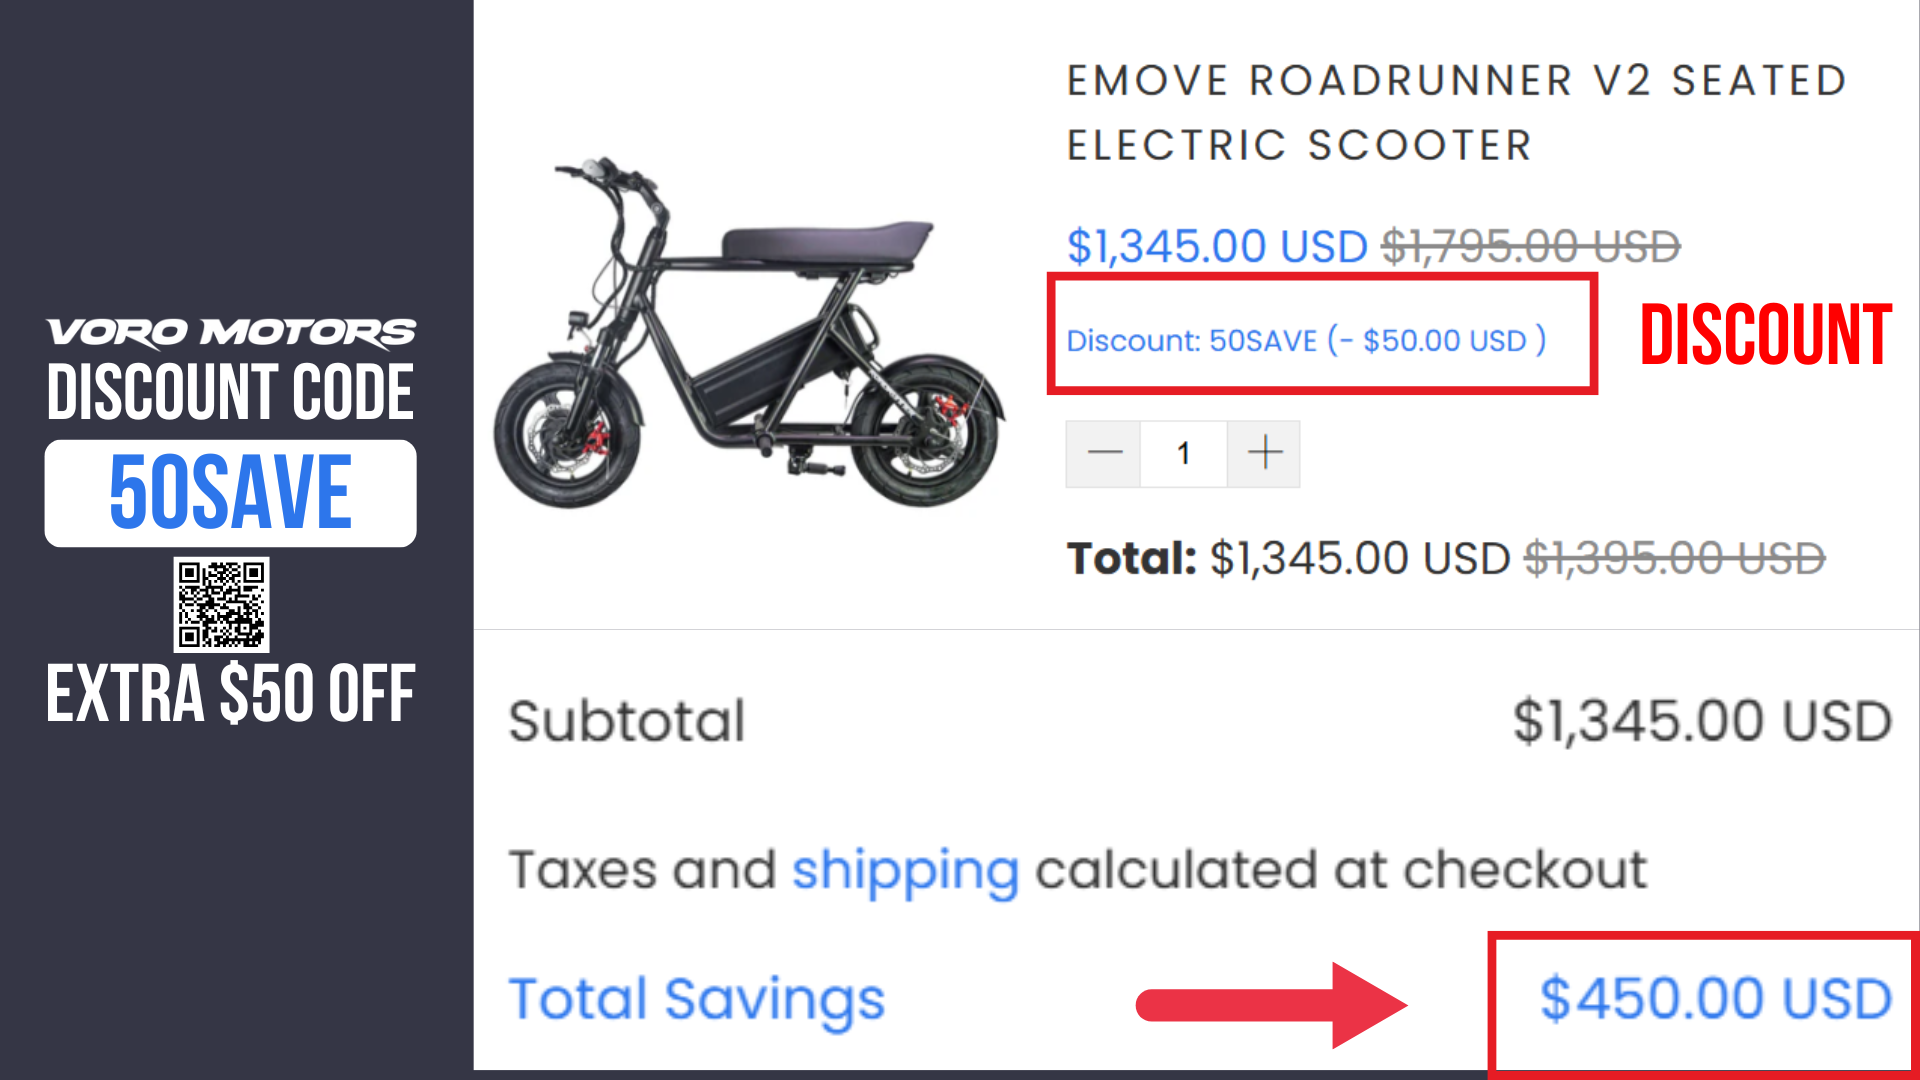Click the quantity input field showing 1
Image resolution: width=1920 pixels, height=1080 pixels.
[x=1184, y=454]
